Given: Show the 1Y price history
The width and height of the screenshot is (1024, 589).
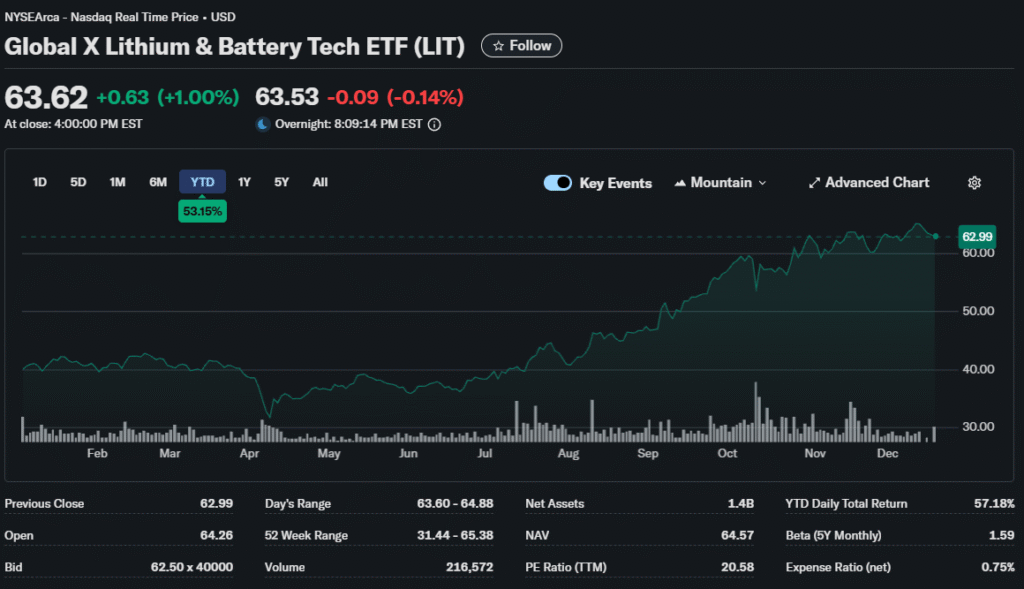Looking at the screenshot, I should click(245, 182).
